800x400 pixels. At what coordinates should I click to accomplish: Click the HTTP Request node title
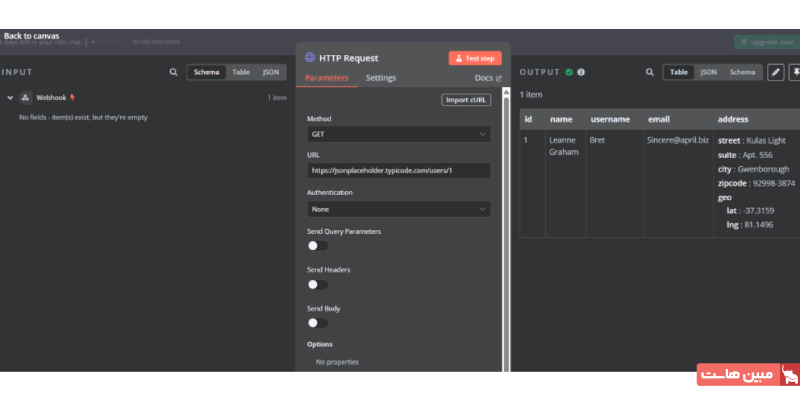pyautogui.click(x=349, y=58)
